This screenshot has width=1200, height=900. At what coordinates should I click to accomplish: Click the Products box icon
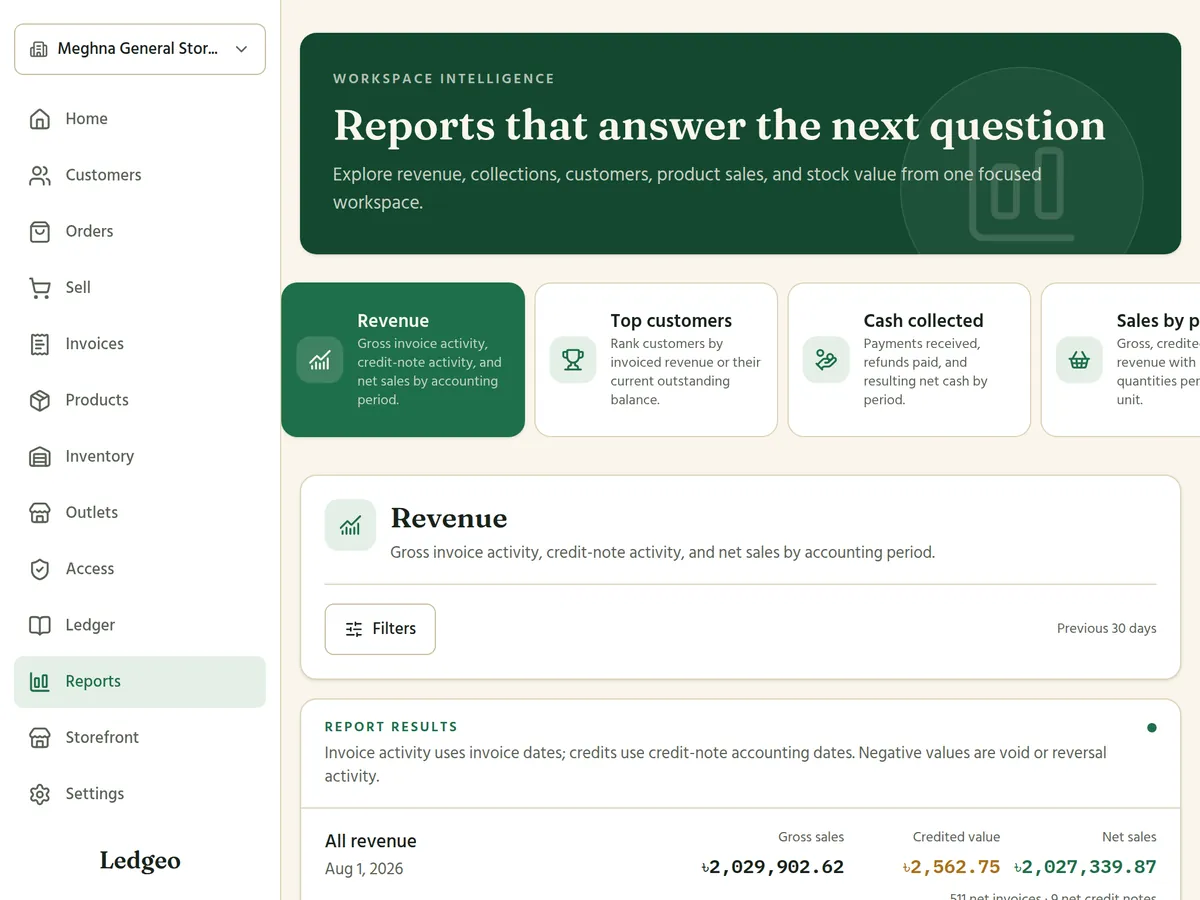point(40,400)
